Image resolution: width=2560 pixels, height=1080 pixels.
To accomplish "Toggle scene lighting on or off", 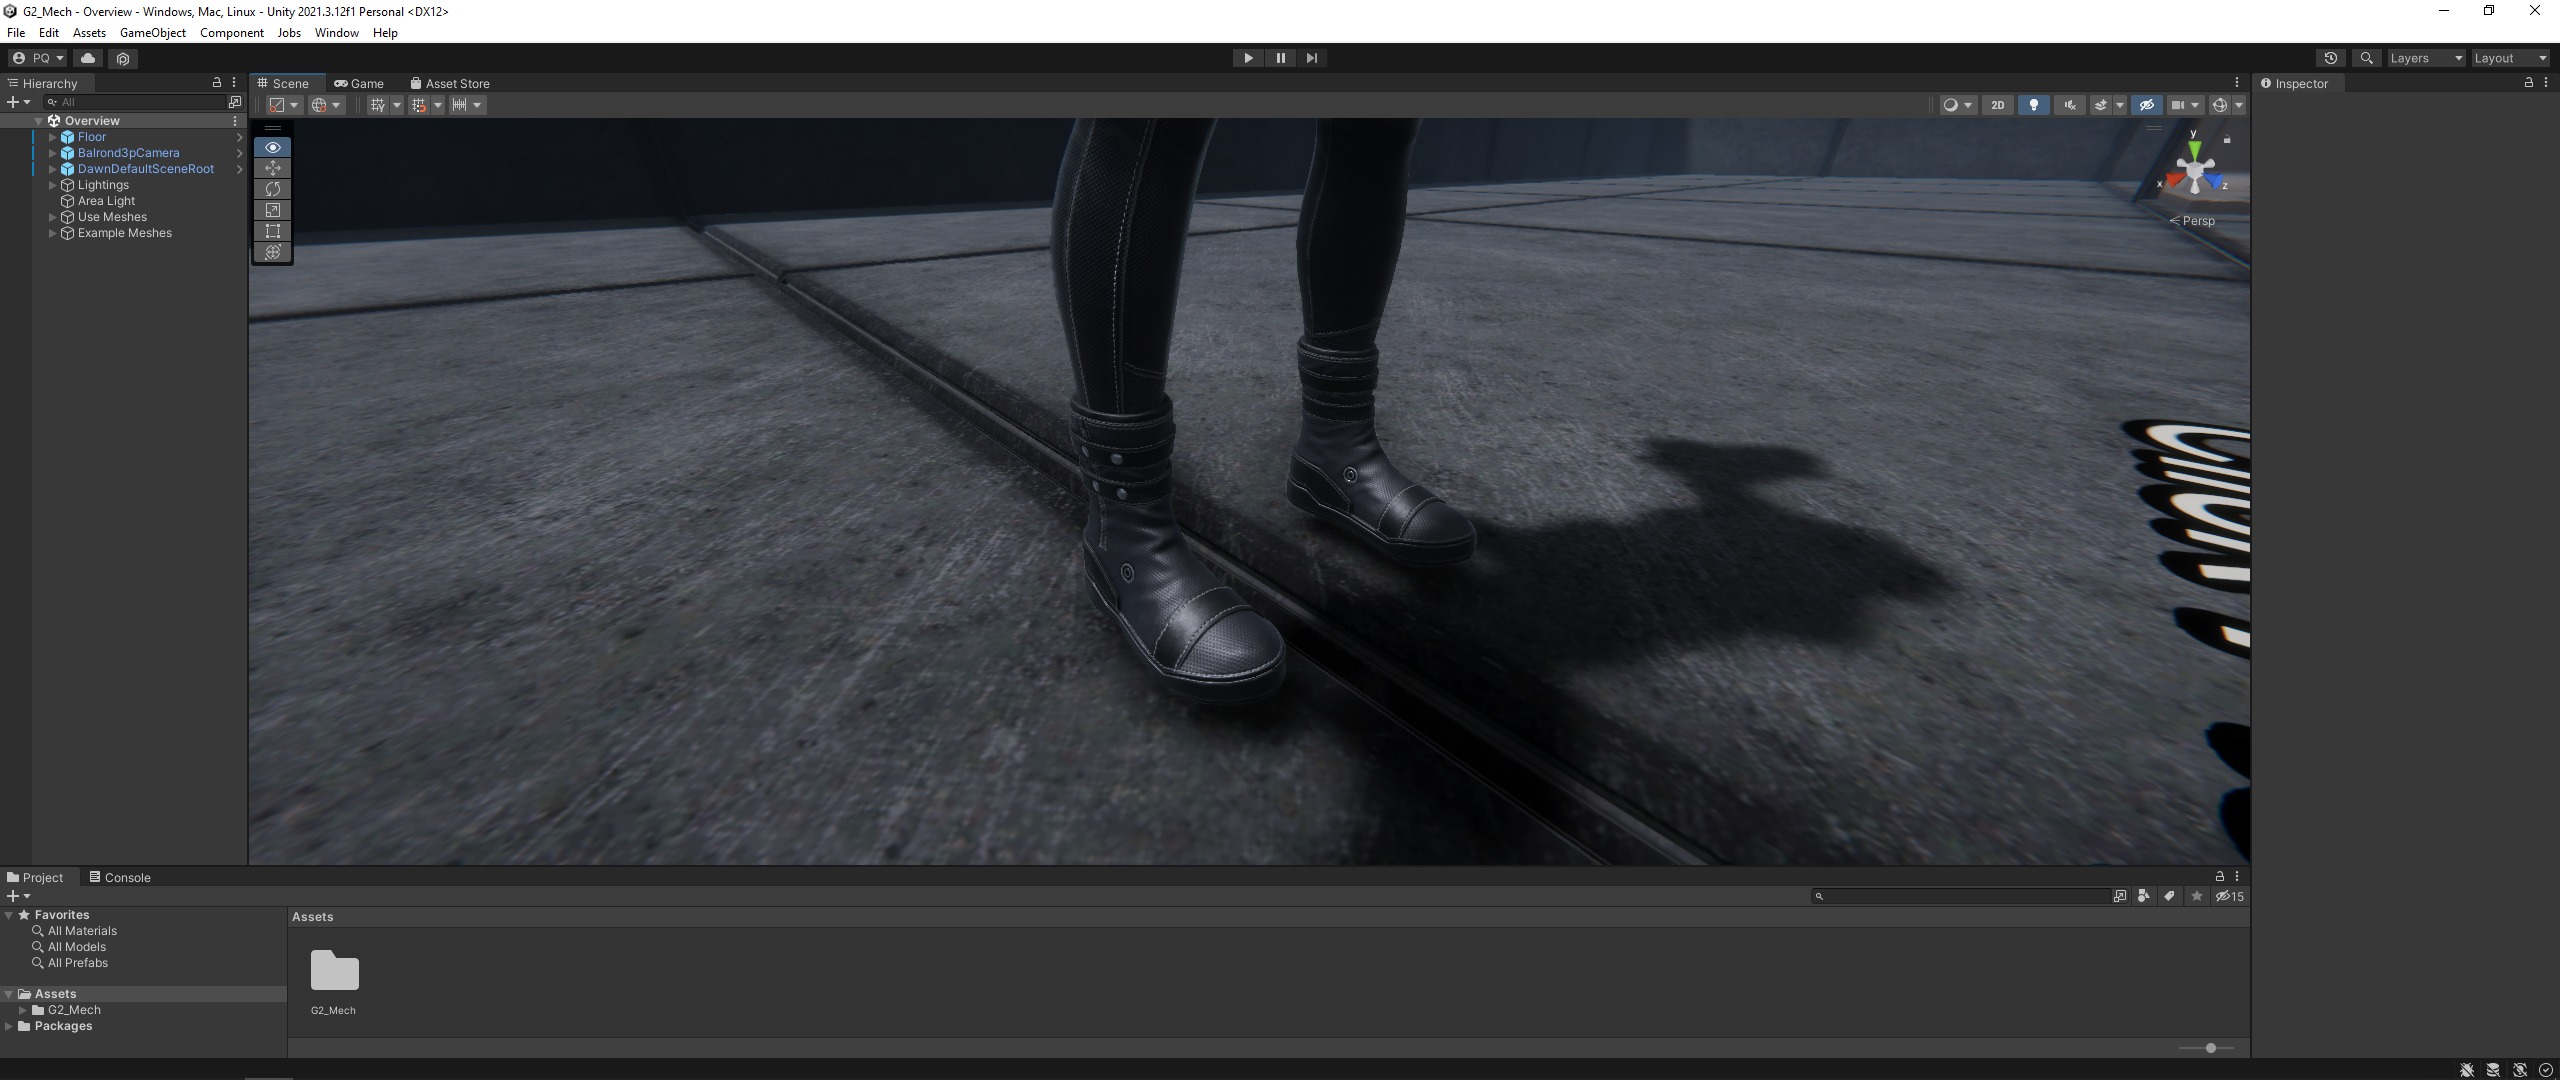I will point(2033,105).
